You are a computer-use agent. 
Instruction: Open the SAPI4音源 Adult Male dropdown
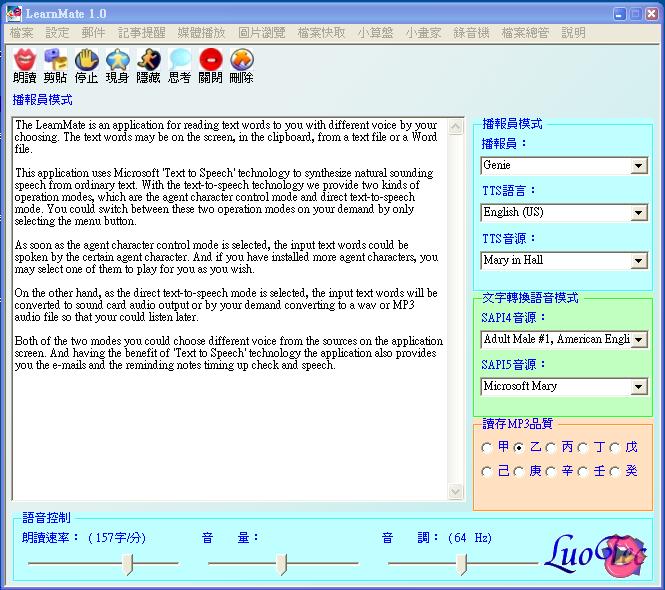click(x=638, y=339)
